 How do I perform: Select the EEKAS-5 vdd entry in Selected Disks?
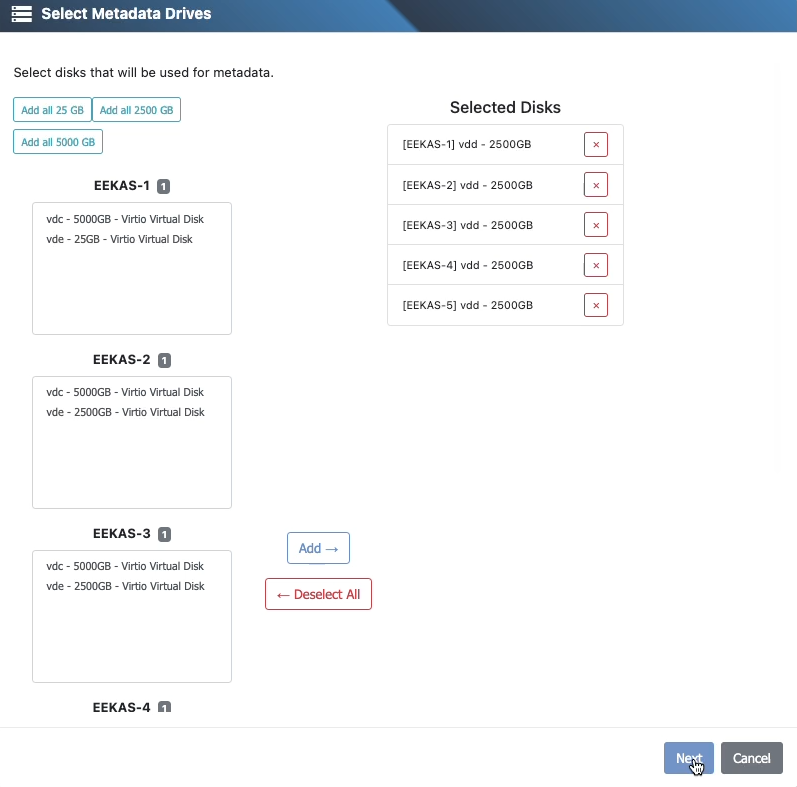coord(467,305)
